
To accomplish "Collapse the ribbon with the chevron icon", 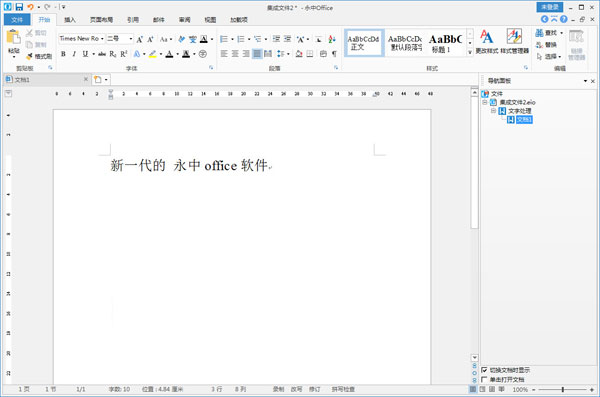I will 554,19.
